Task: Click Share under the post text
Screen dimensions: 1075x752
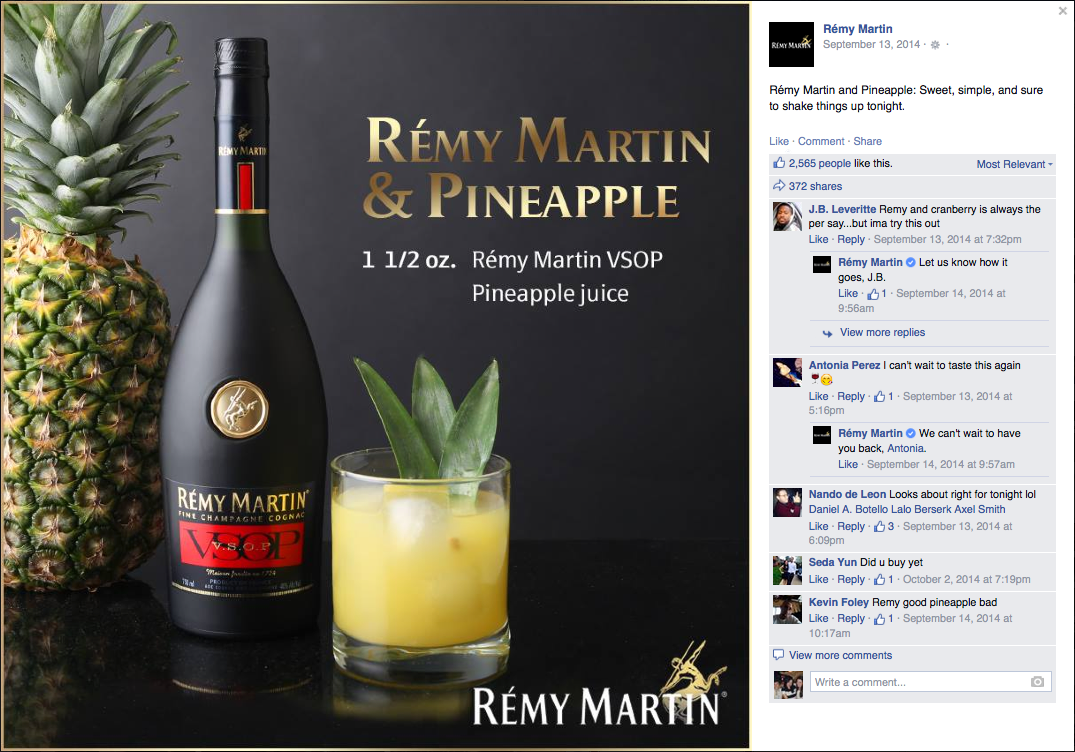Action: tap(867, 141)
